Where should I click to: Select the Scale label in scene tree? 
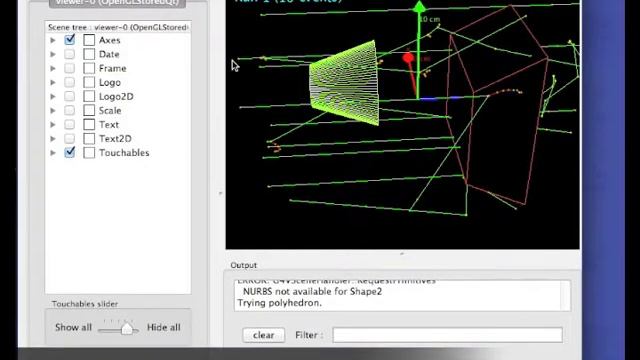110,111
